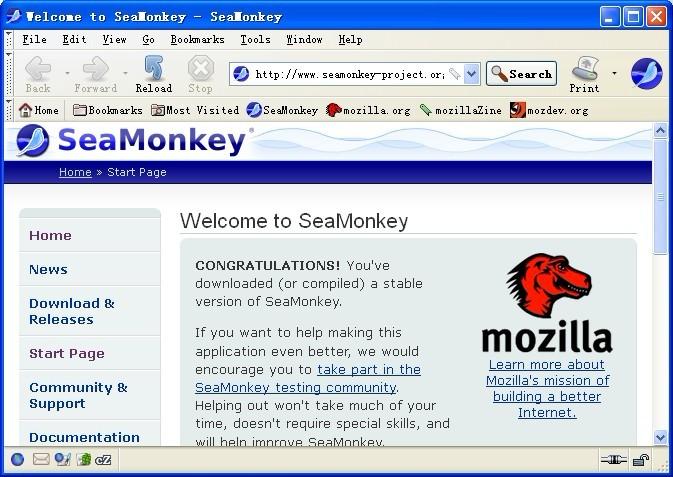Click the CONGRATULATIONS! bold text
The width and height of the screenshot is (673, 477).
pyautogui.click(x=268, y=265)
